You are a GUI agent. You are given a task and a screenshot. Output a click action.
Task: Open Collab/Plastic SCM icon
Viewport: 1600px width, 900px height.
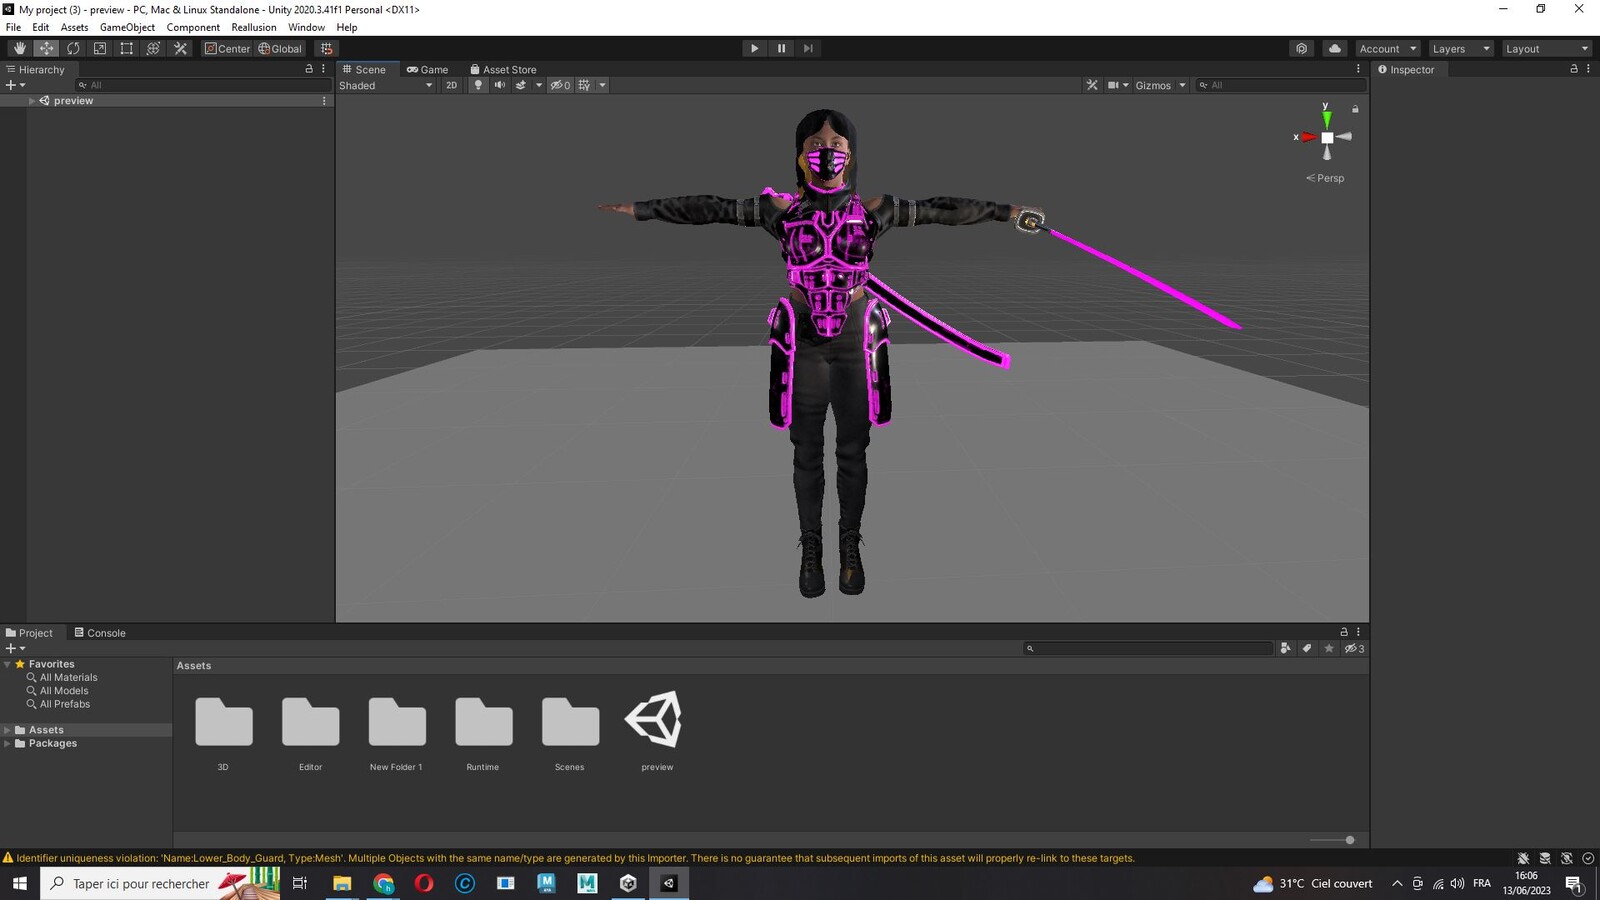tap(1301, 48)
